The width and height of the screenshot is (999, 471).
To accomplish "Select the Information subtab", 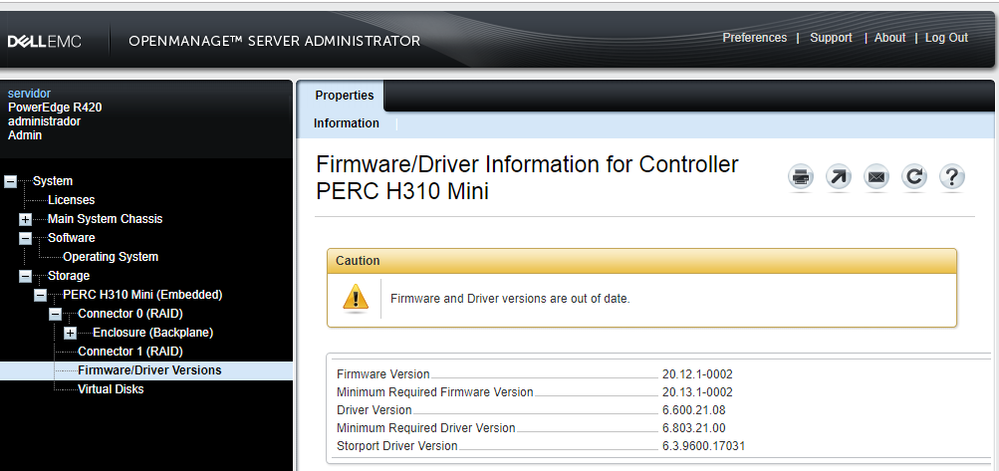I will click(347, 123).
